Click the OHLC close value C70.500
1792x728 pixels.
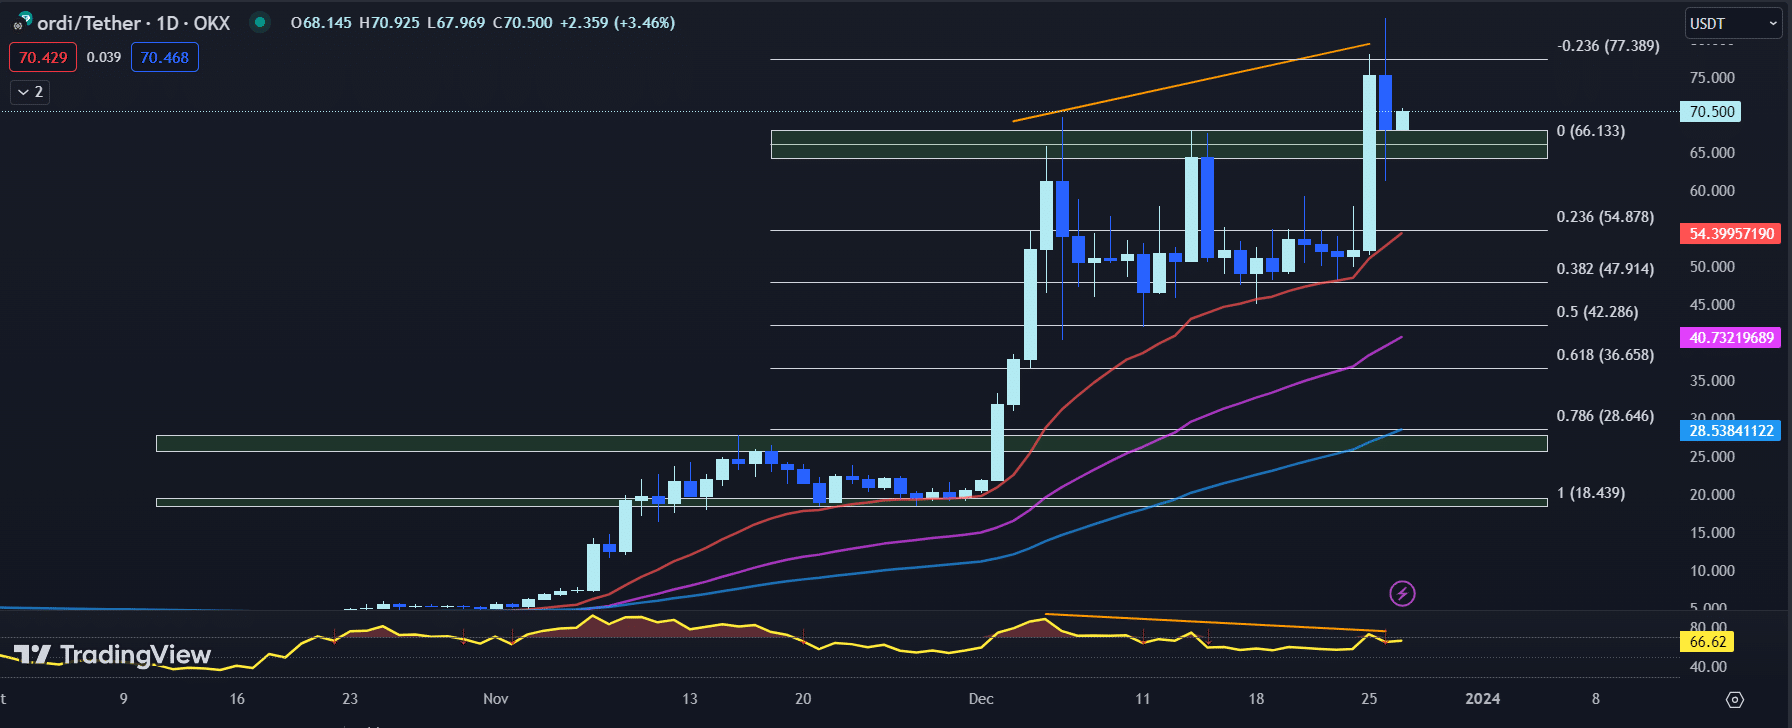pos(523,22)
